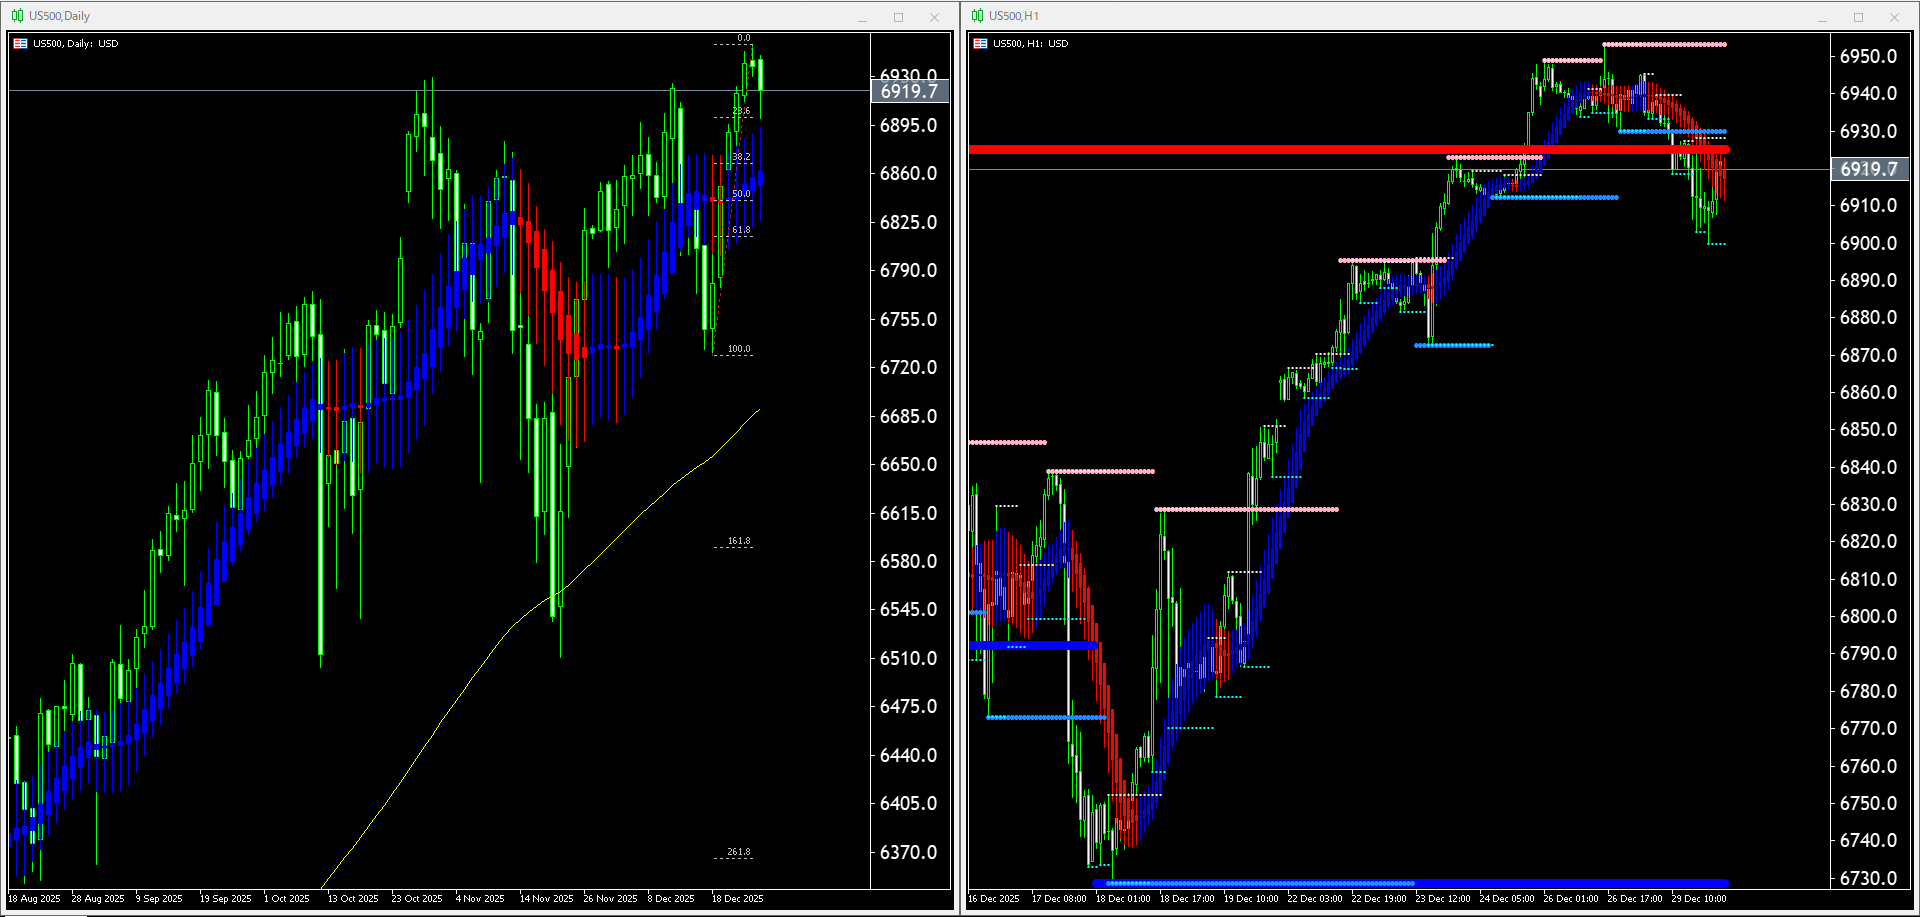Select the current price tag 6919.7 on Daily chart
This screenshot has width=1920, height=917.
pyautogui.click(x=909, y=91)
